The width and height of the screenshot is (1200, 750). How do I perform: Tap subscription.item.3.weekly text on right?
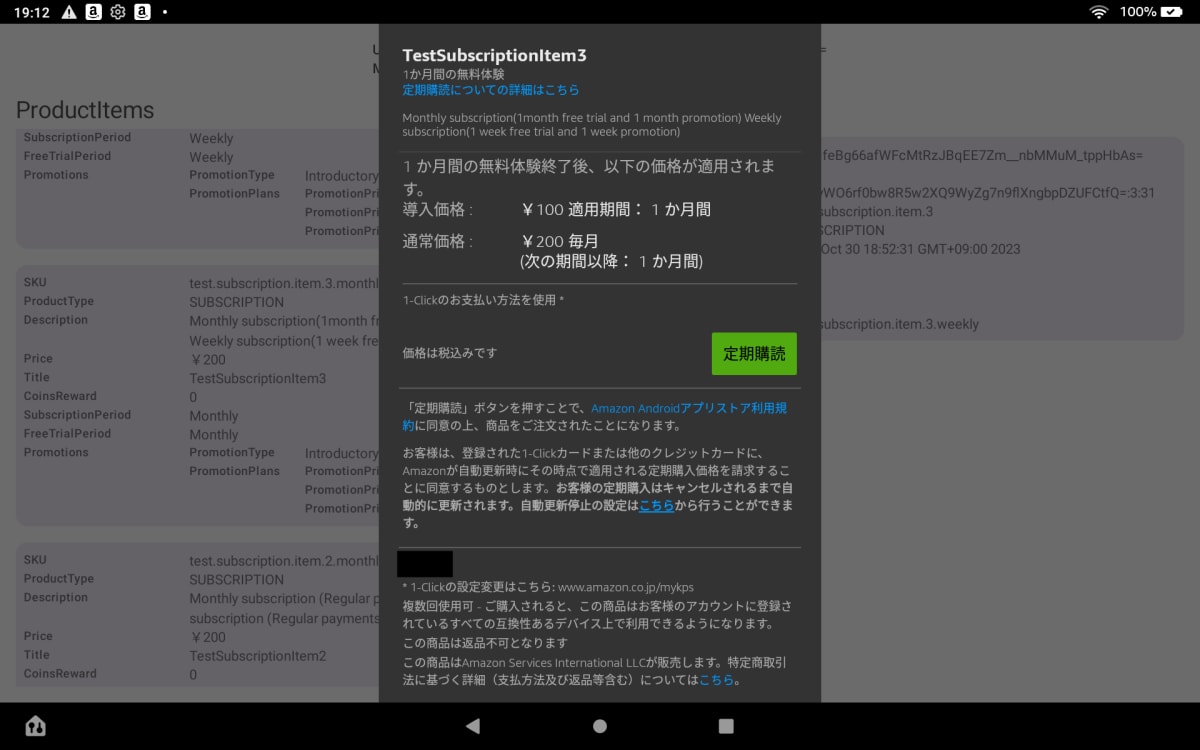point(900,324)
